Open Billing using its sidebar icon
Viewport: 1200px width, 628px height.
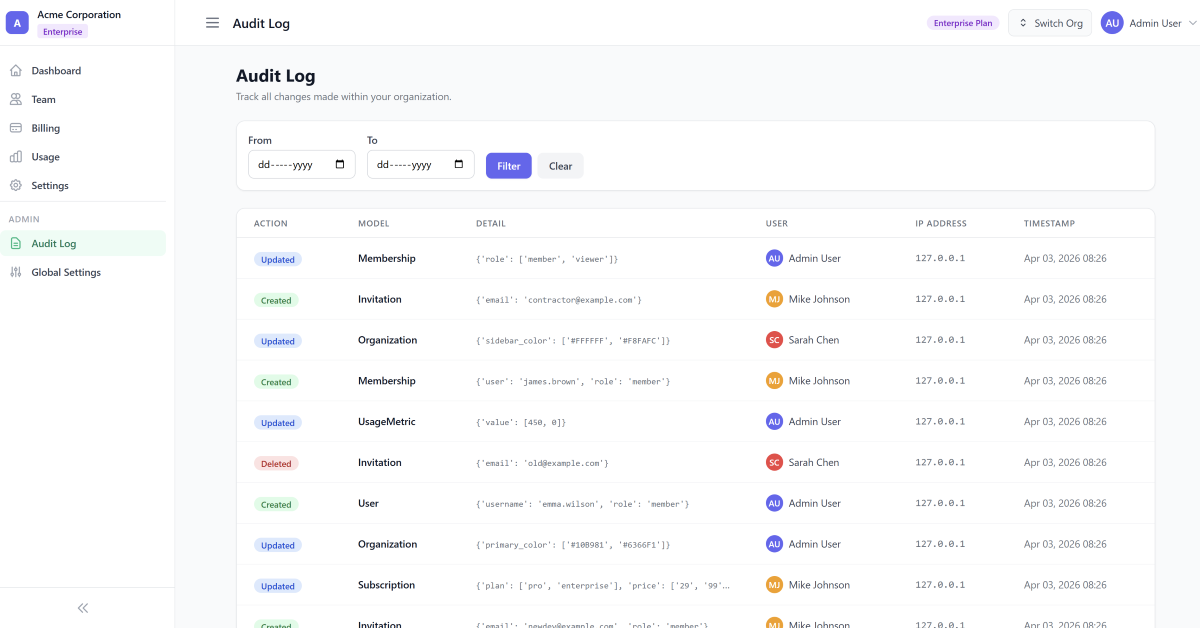click(x=14, y=127)
